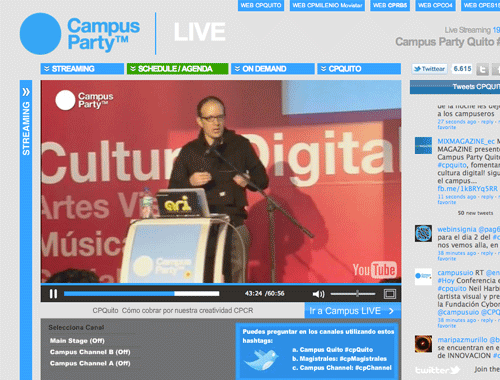Image resolution: width=500 pixels, height=380 pixels.
Task: Expand the SCHEDULE / AGENDA dropdown
Action: point(177,69)
